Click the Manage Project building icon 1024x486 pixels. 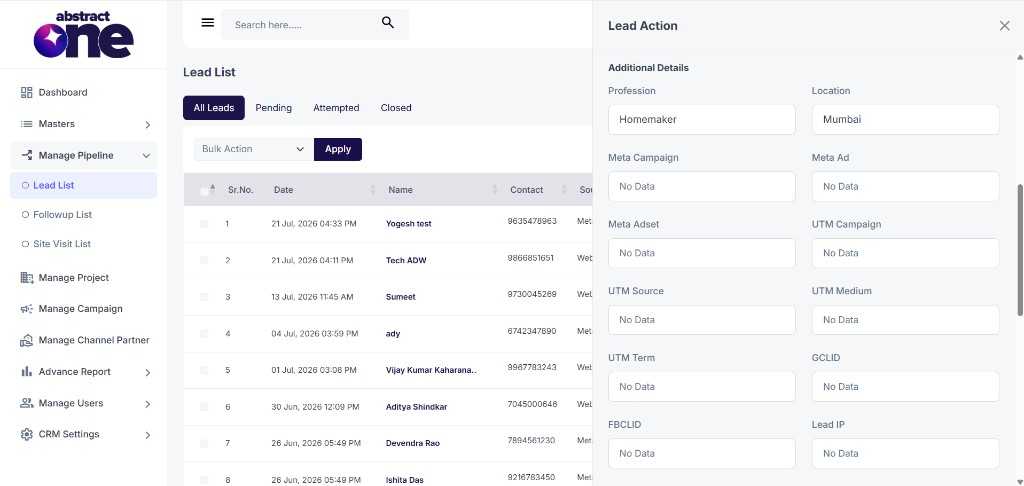[27, 278]
